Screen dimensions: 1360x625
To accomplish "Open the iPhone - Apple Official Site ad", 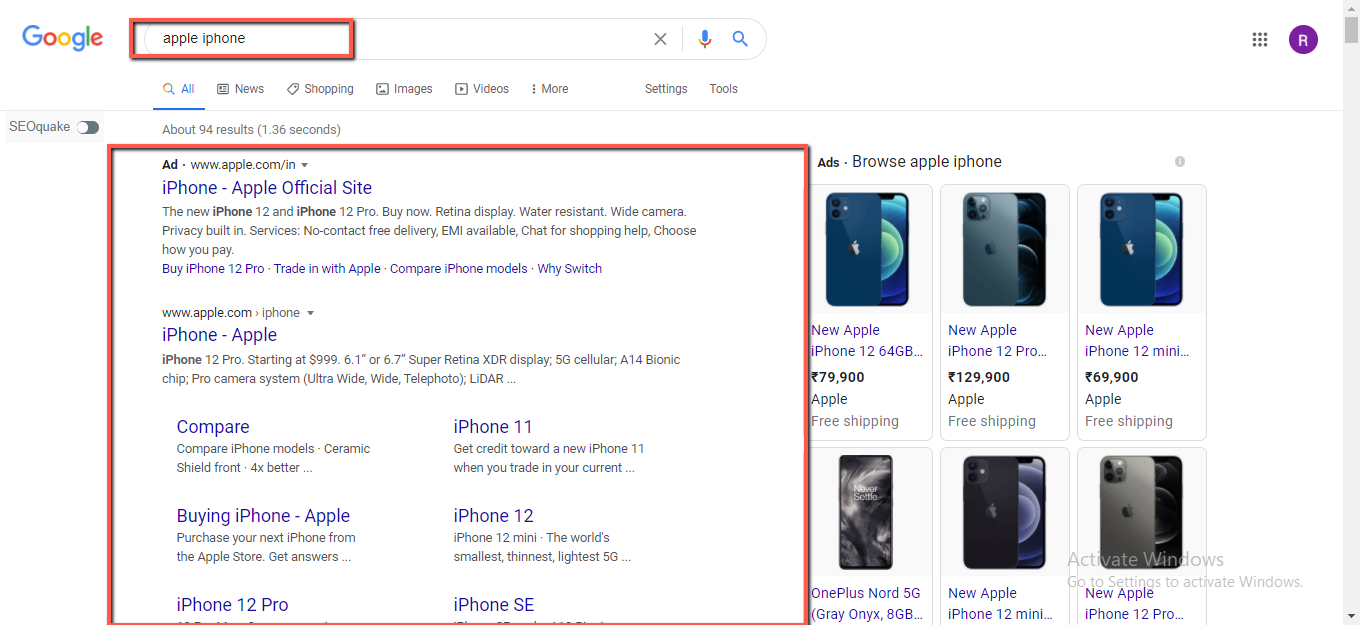I will tap(267, 188).
